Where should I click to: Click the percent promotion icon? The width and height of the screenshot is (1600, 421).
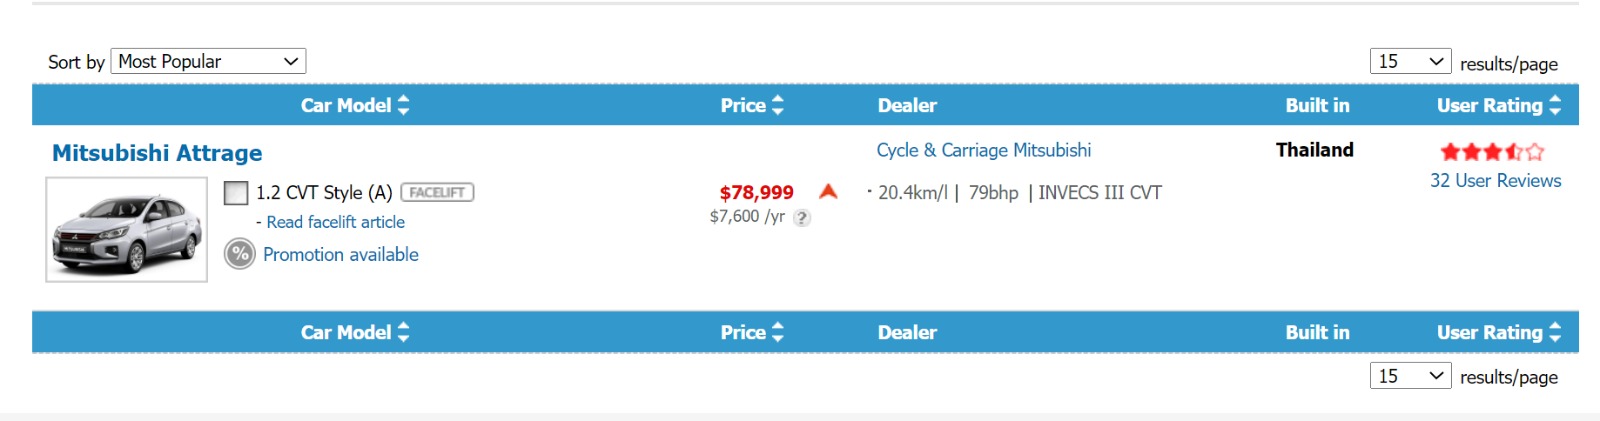(240, 254)
